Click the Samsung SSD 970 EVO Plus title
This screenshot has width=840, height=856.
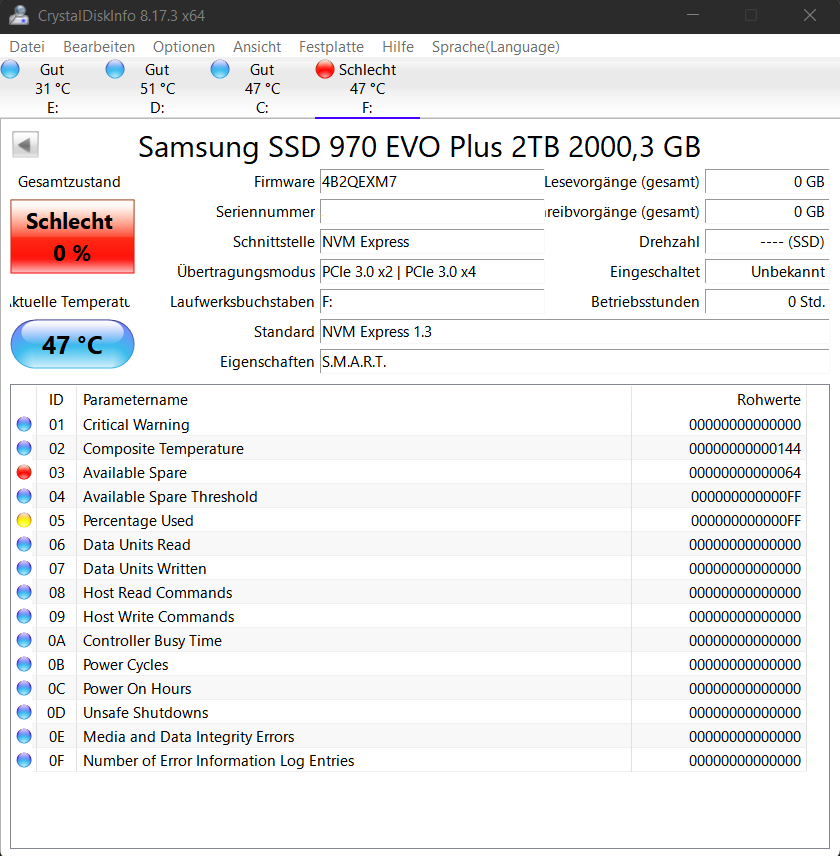(x=419, y=146)
